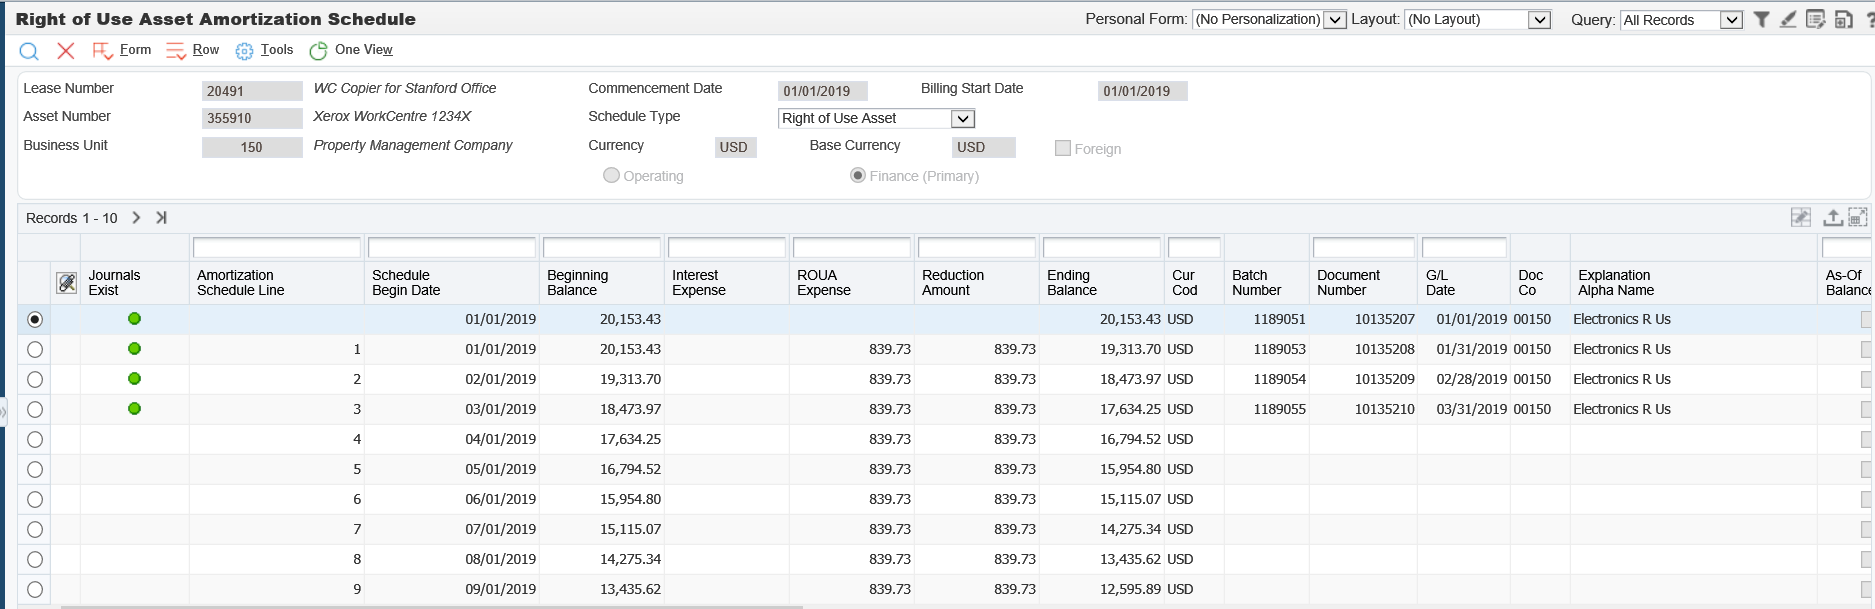Click the Explanation Alpha Name column header

point(1694,283)
